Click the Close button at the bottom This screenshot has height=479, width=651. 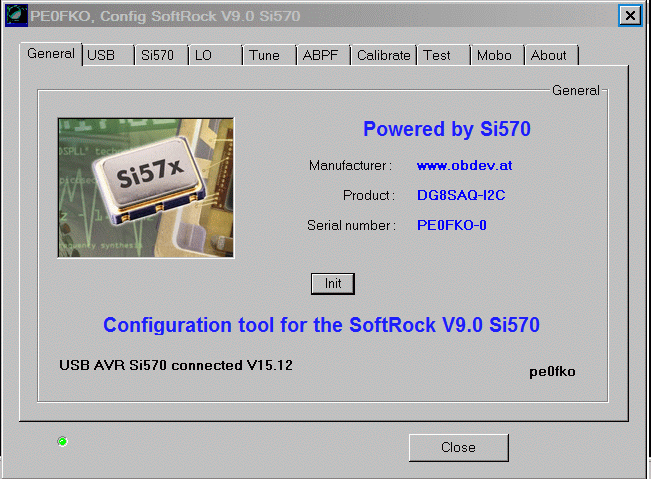click(x=458, y=447)
